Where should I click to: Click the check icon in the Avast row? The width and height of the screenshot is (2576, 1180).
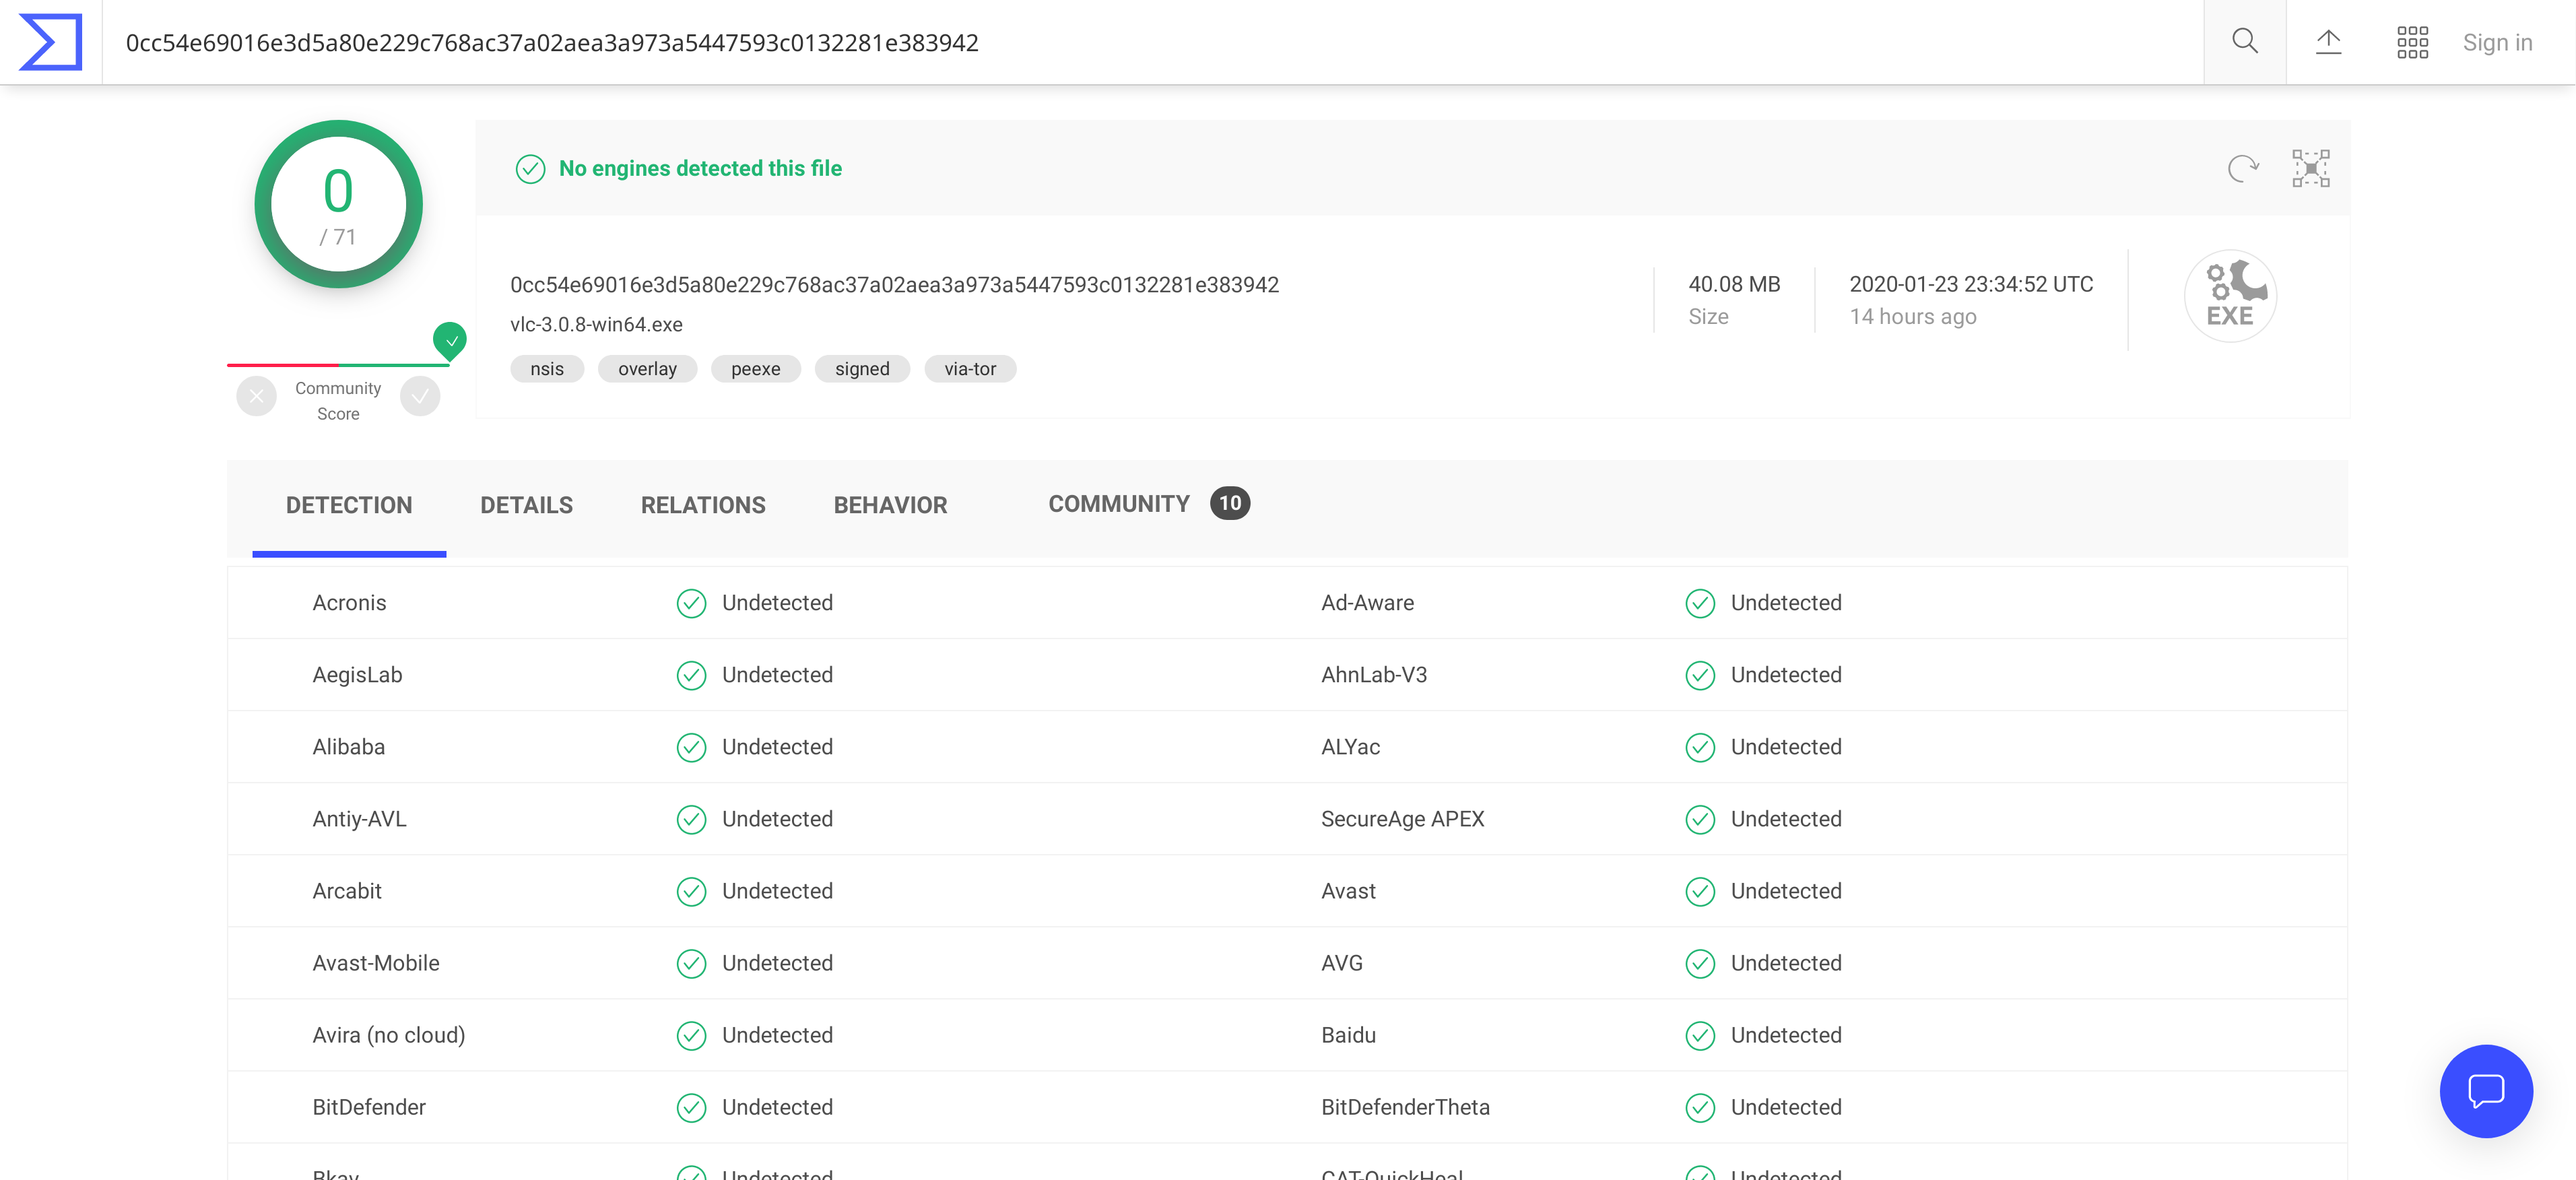pos(1700,892)
